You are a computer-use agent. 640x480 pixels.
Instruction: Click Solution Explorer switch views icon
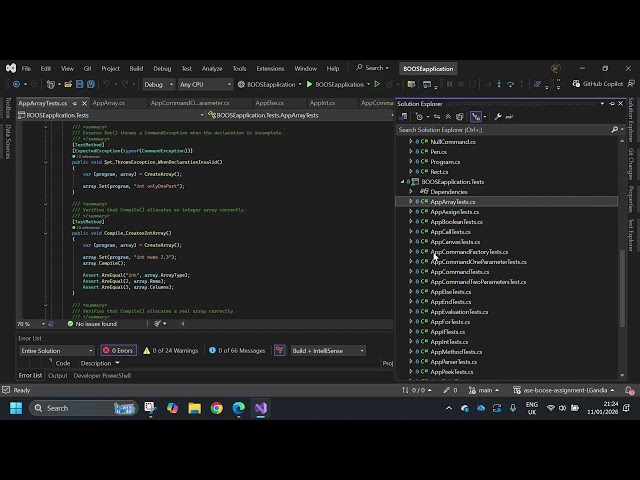click(403, 117)
